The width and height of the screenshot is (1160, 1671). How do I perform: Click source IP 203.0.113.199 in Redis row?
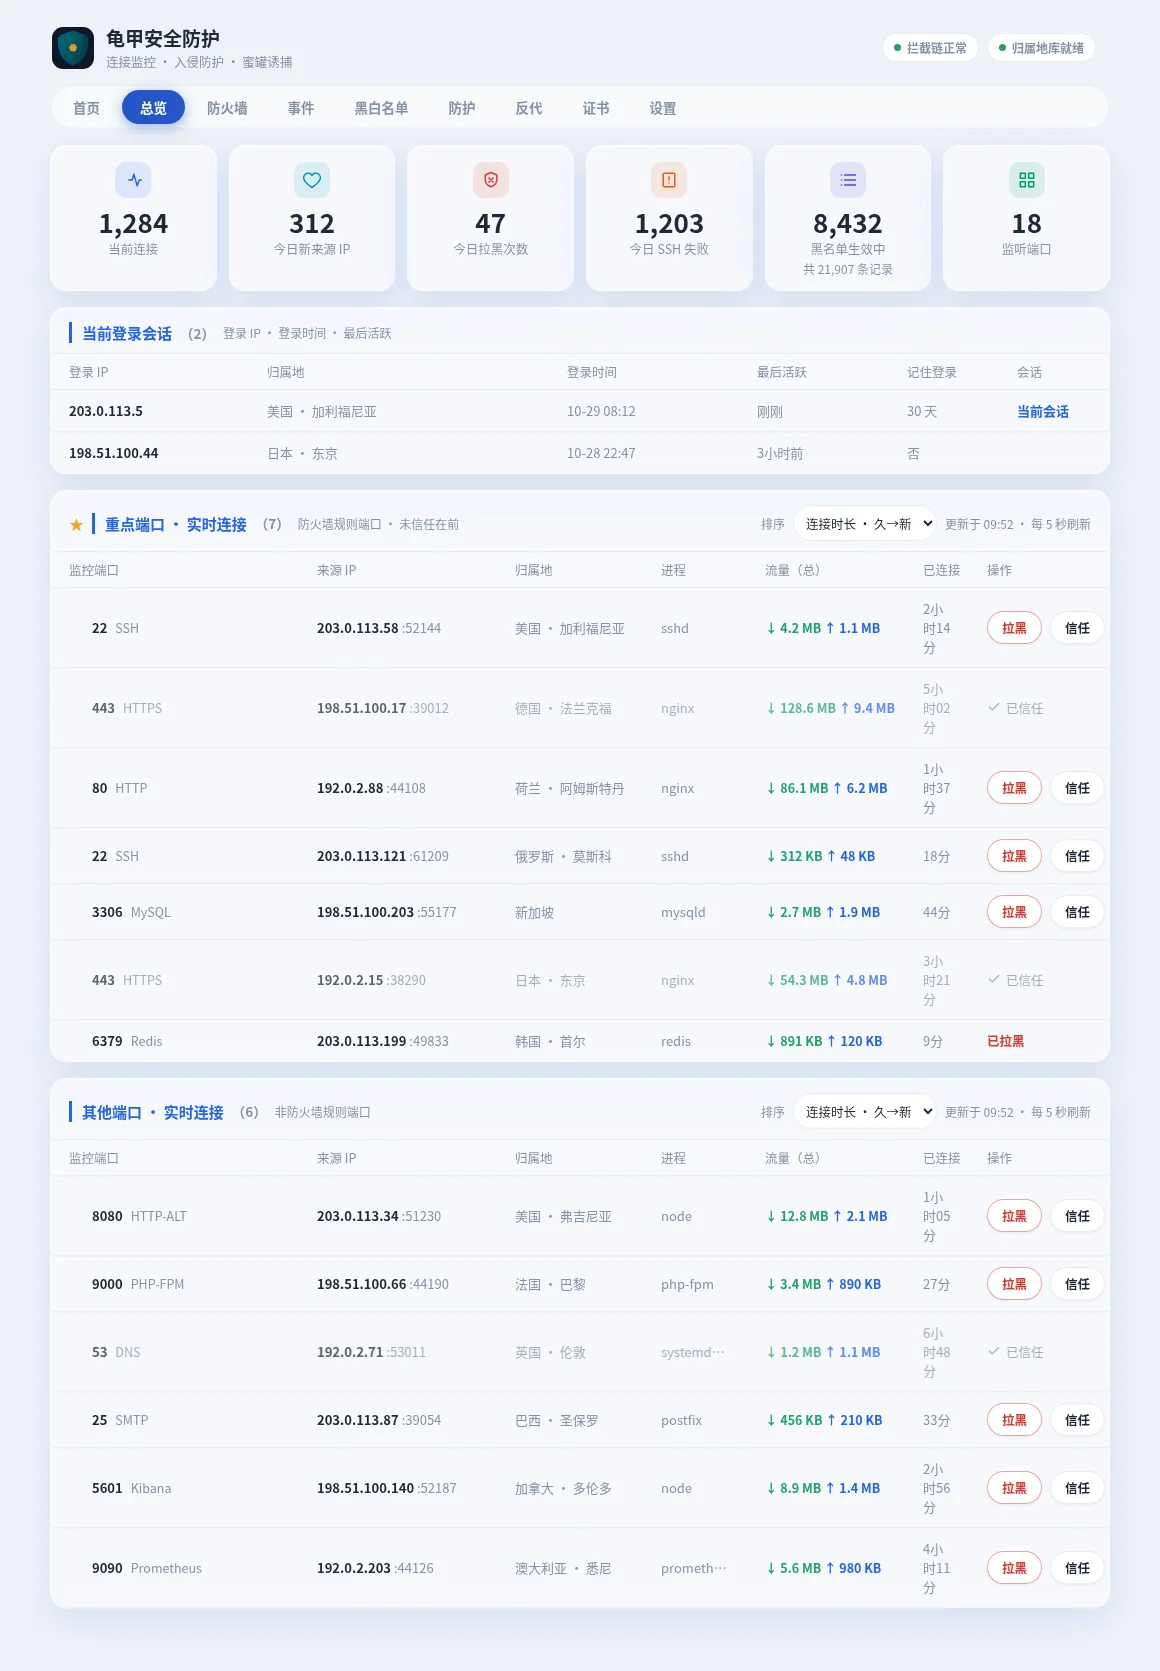tap(361, 1041)
